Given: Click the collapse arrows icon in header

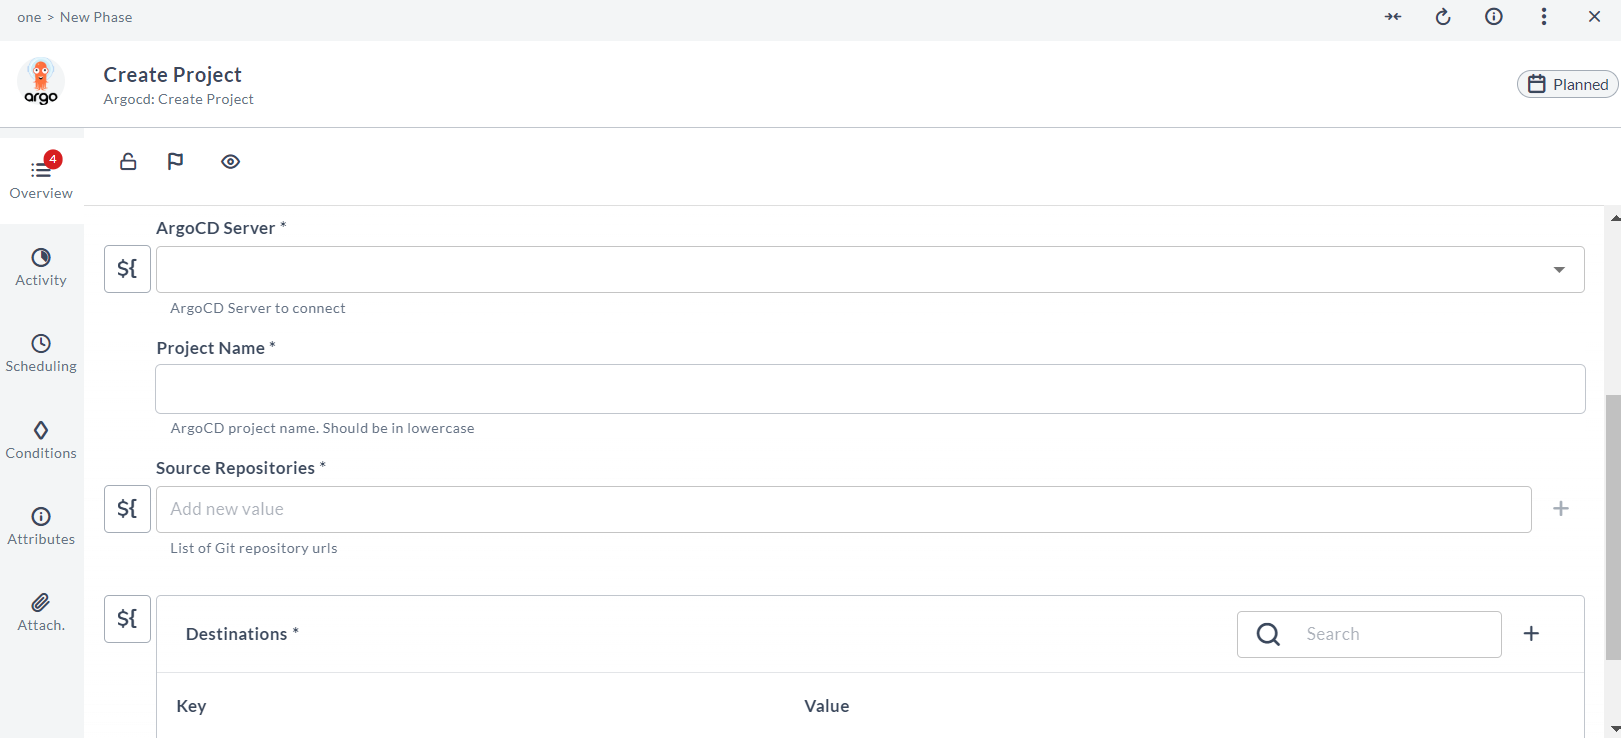Looking at the screenshot, I should coord(1393,17).
